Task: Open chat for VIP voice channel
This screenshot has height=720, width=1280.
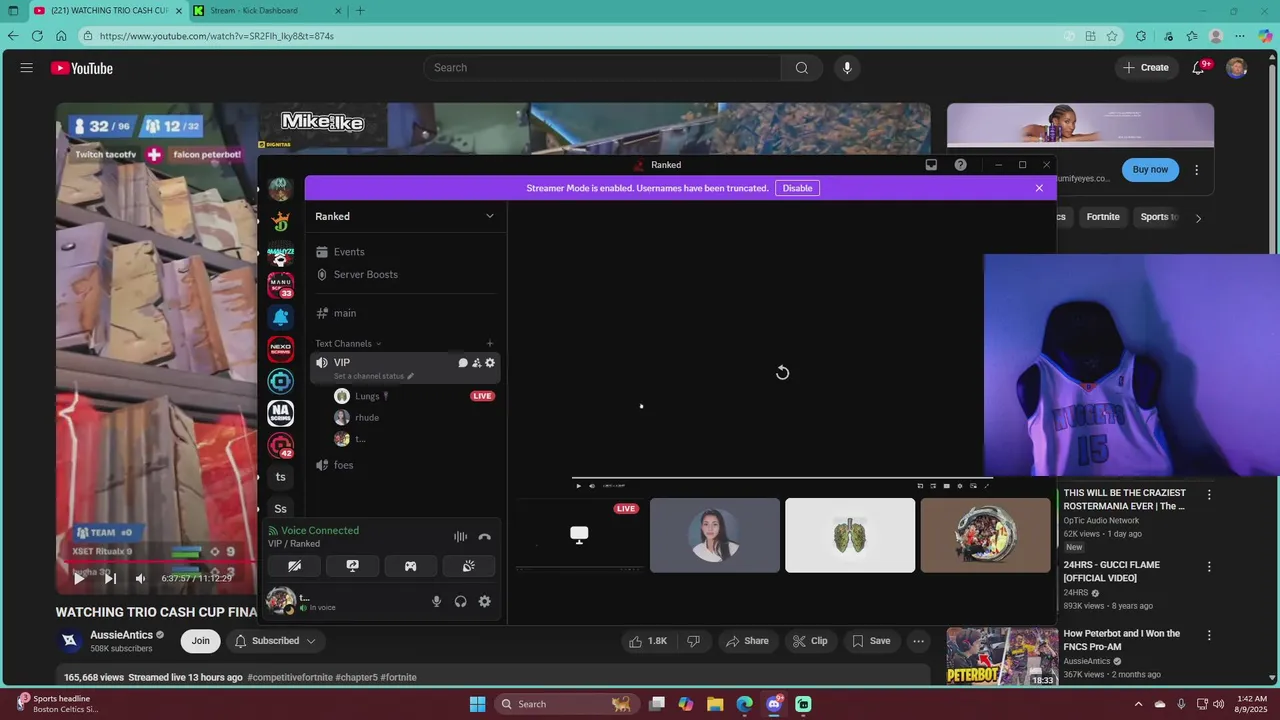Action: (x=463, y=363)
